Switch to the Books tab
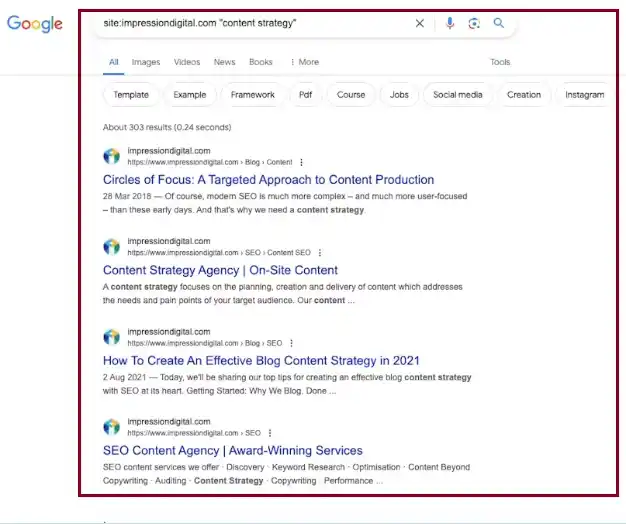This screenshot has height=524, width=626. [x=261, y=62]
